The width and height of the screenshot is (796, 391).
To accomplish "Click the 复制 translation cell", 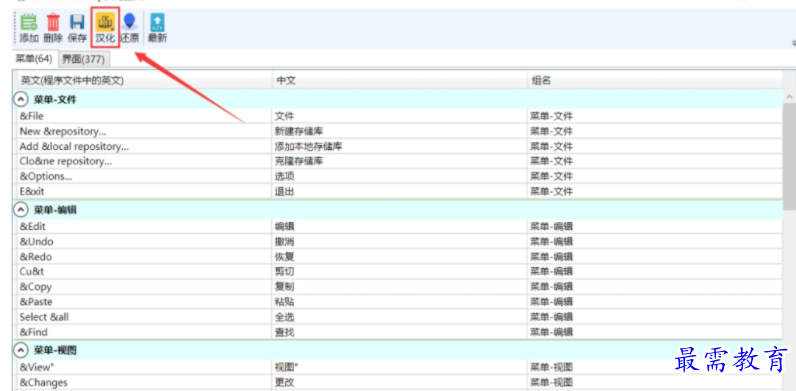I will [400, 287].
